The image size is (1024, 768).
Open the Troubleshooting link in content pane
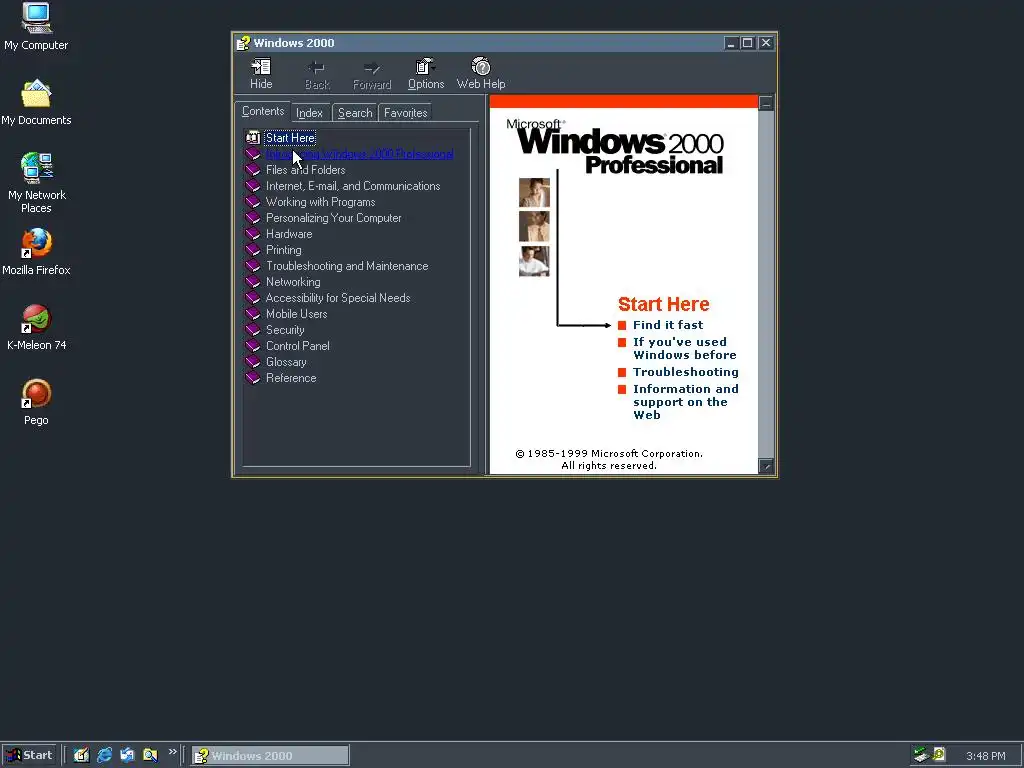pyautogui.click(x=685, y=372)
